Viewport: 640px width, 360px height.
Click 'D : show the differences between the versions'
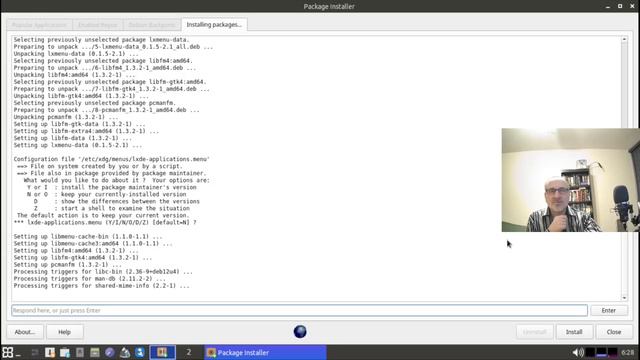click(x=117, y=201)
